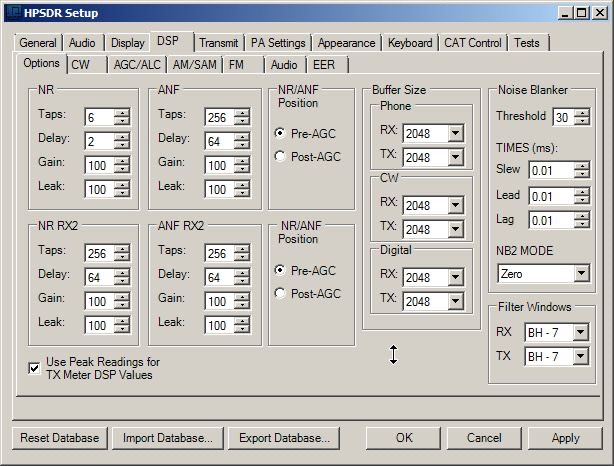The width and height of the screenshot is (614, 466).
Task: Open Digital RX buffer size dropdown
Action: click(456, 278)
